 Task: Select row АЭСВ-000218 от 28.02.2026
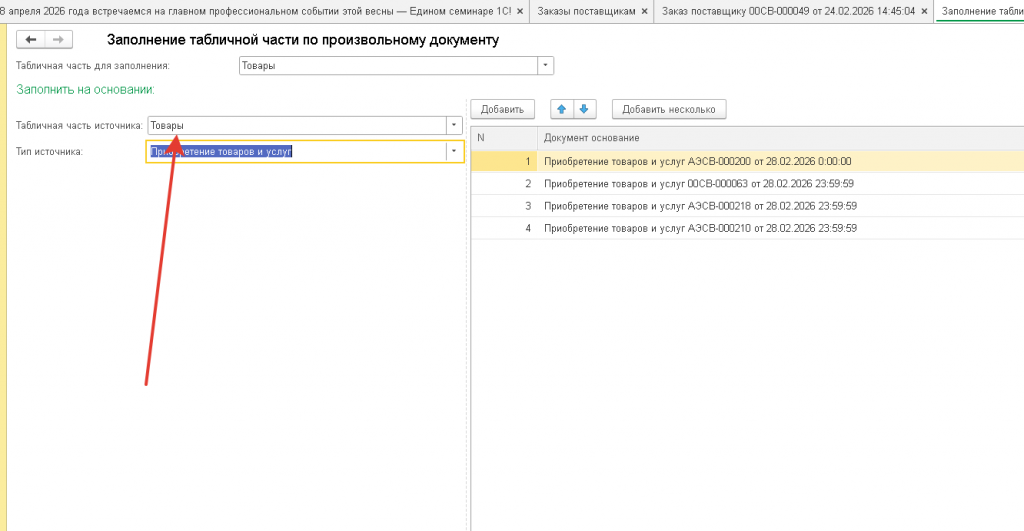747,206
